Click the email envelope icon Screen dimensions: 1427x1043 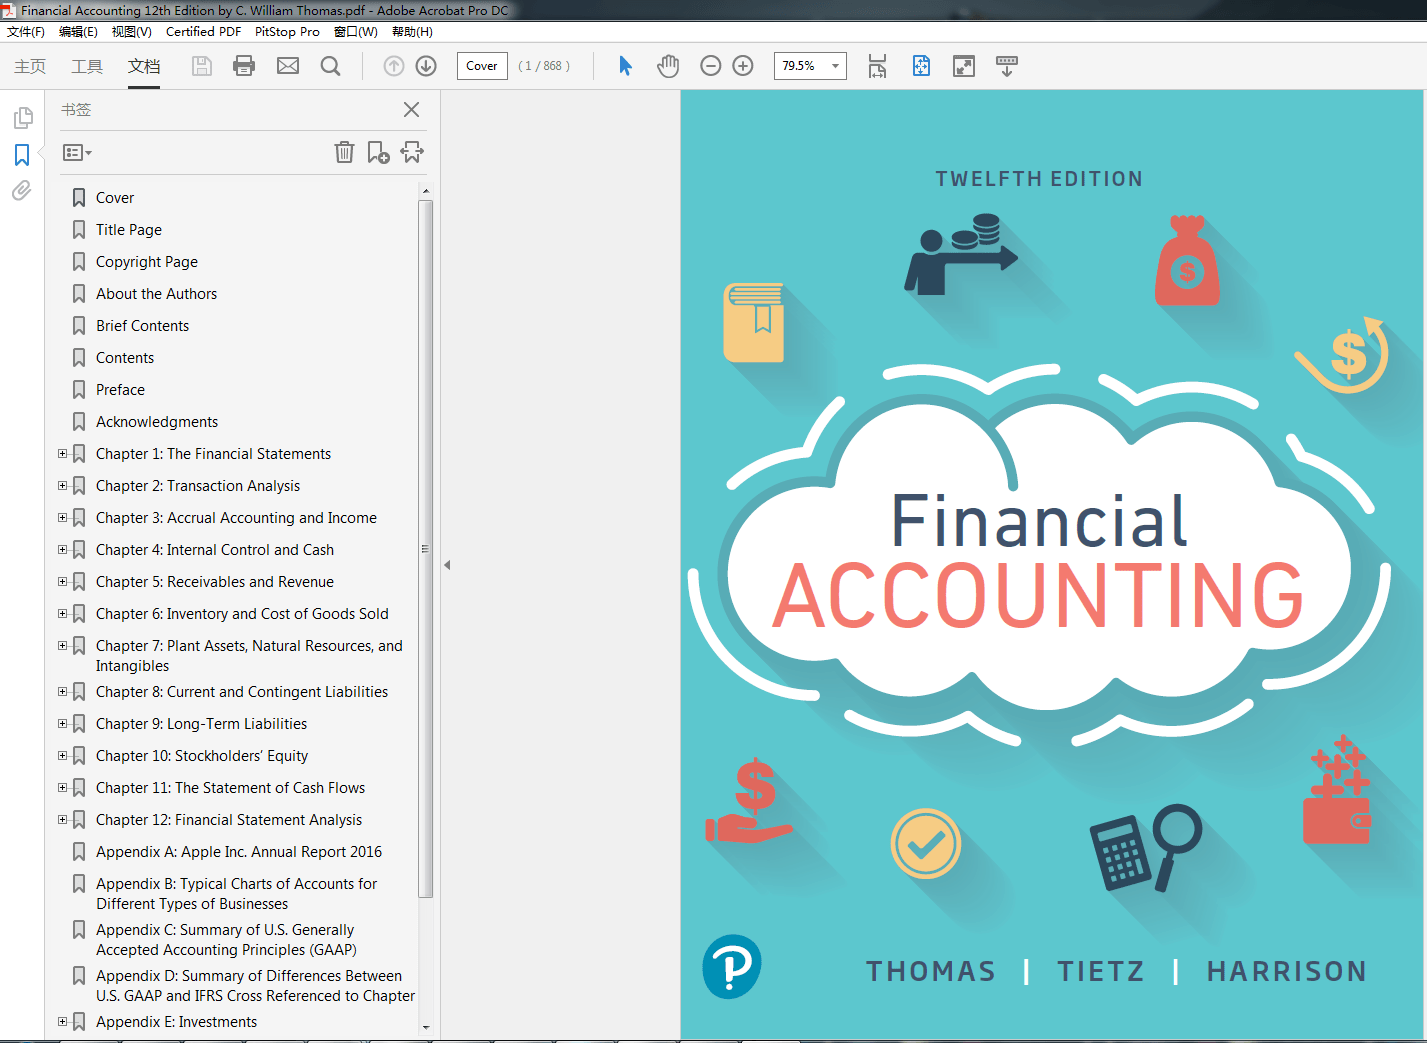tap(288, 66)
